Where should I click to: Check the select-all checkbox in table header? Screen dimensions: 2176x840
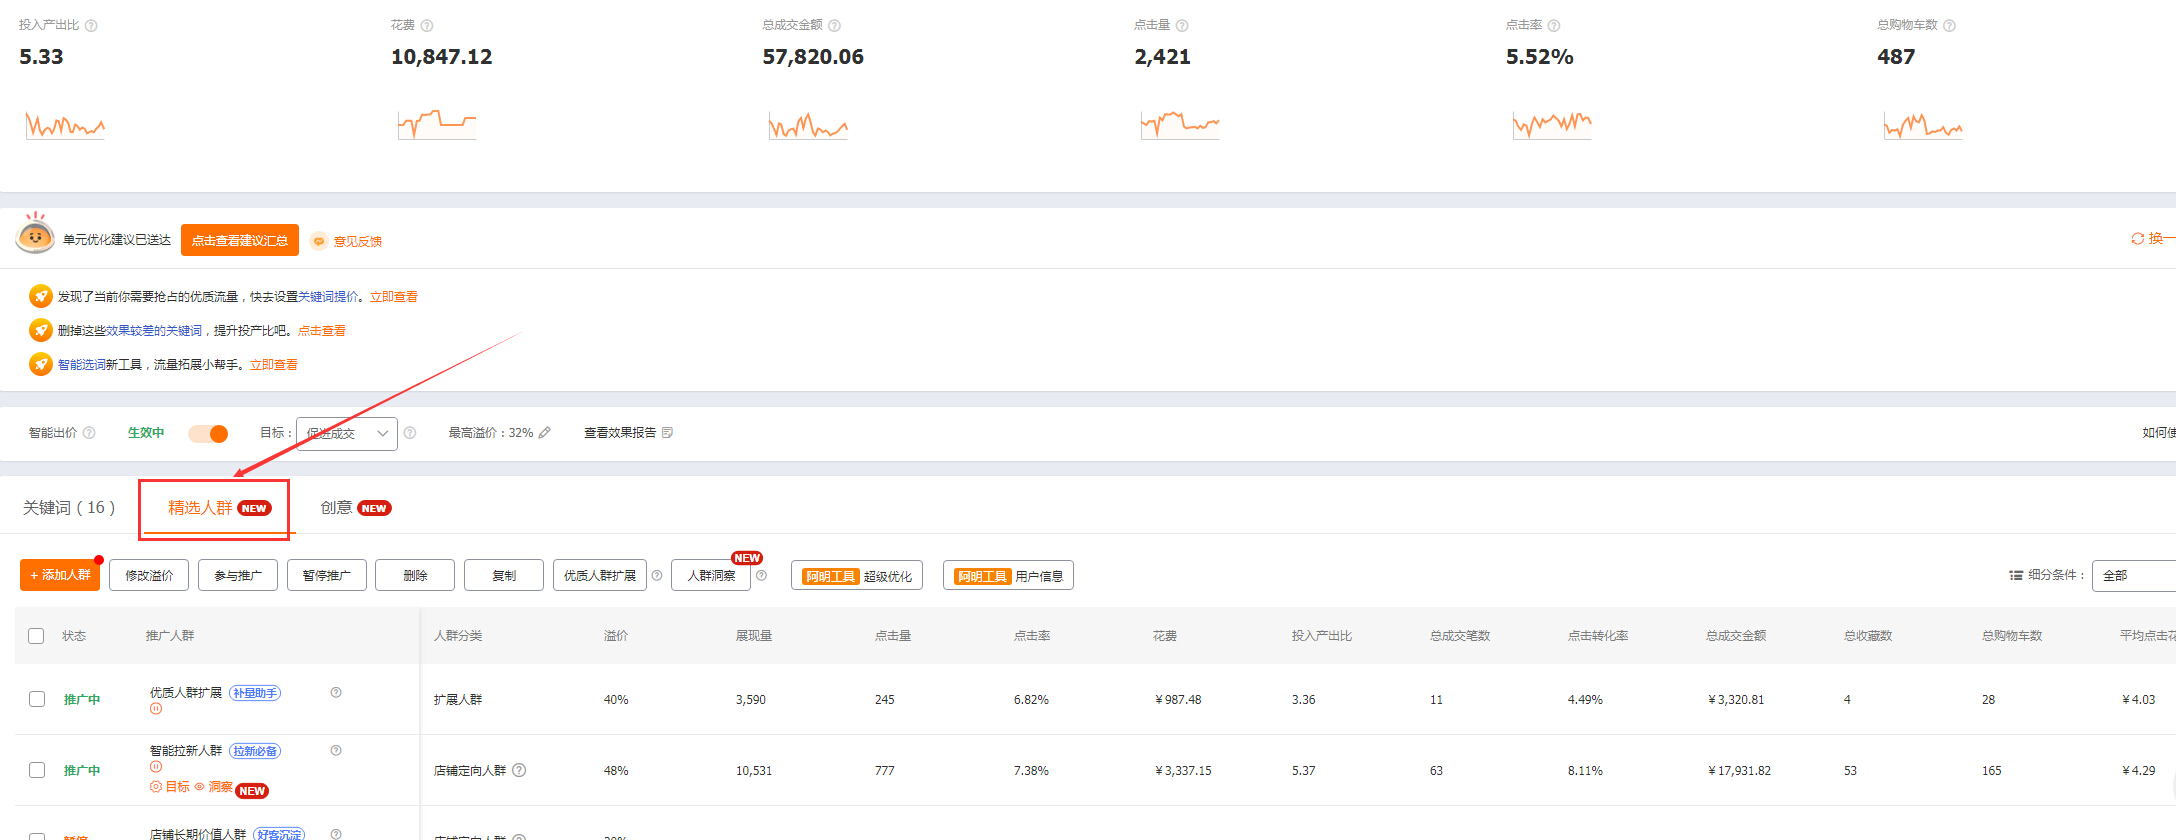(x=36, y=636)
